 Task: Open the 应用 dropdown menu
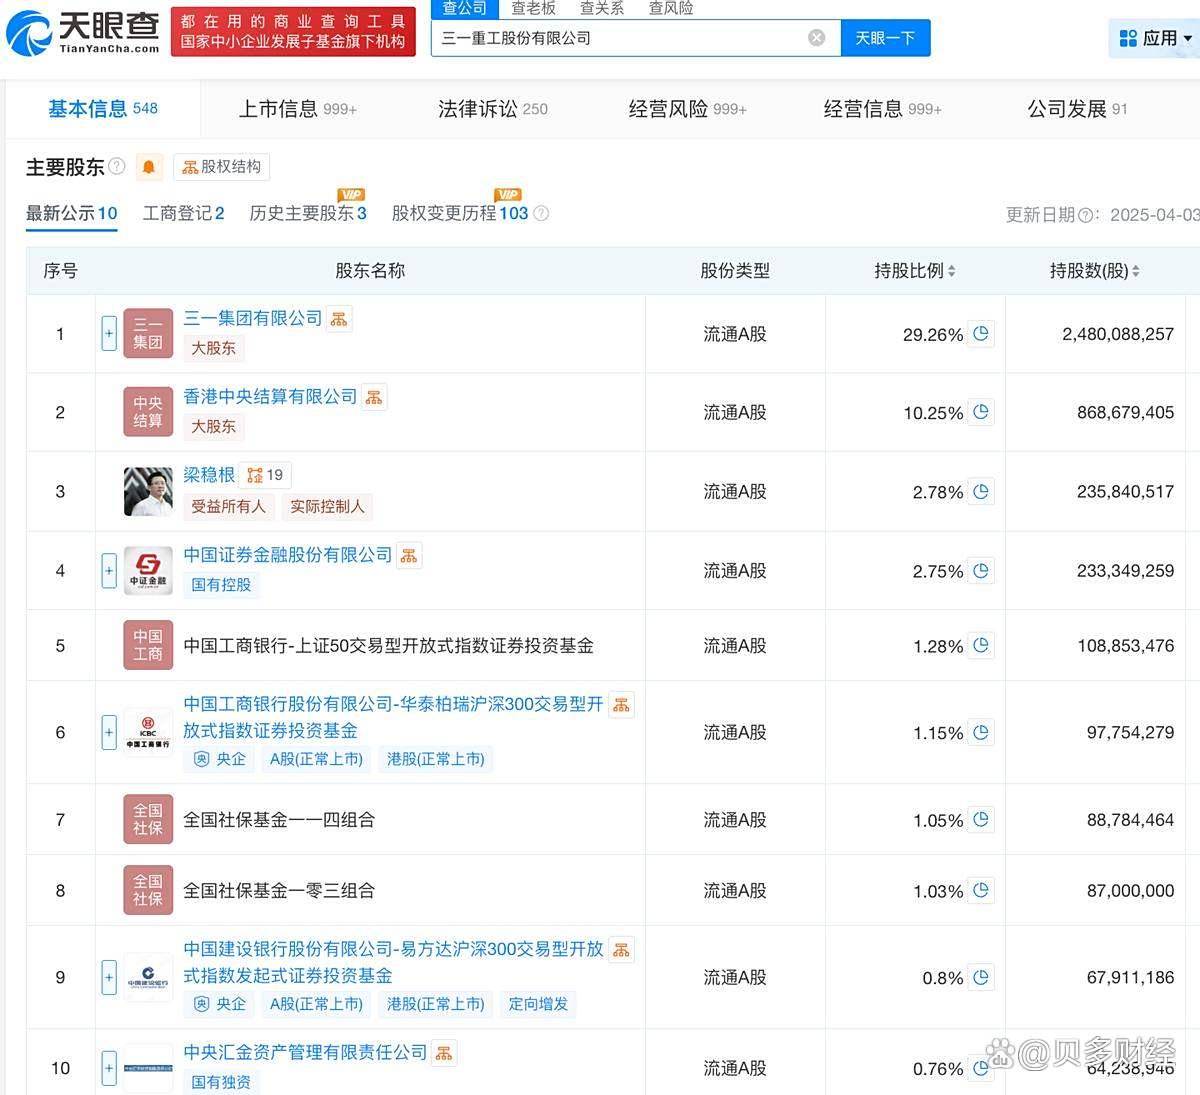pyautogui.click(x=1156, y=38)
